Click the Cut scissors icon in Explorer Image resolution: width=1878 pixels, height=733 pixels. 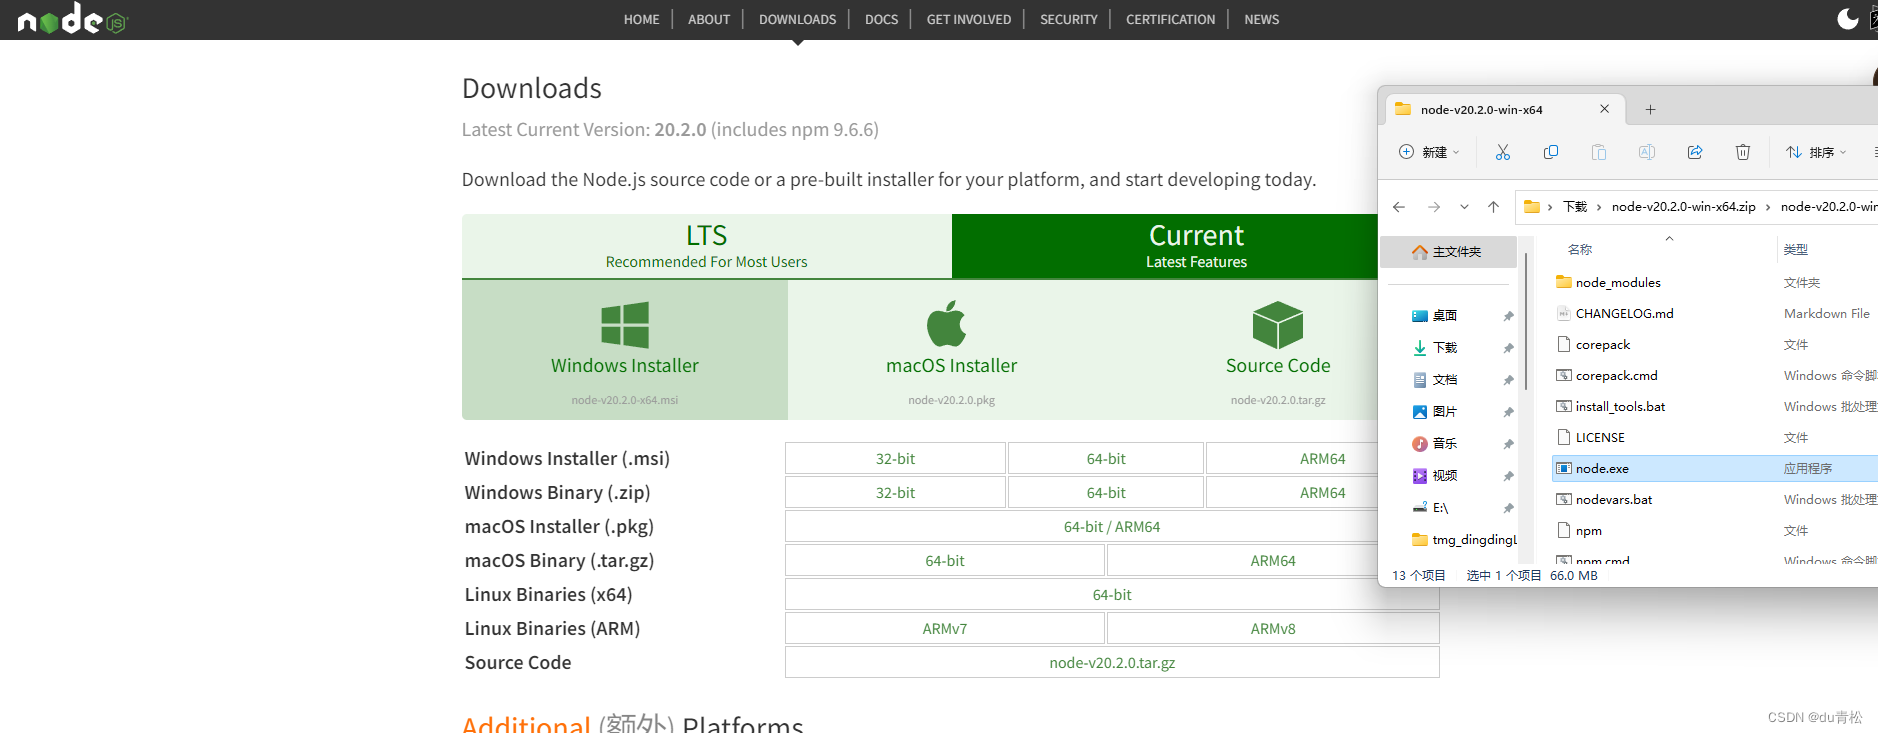pyautogui.click(x=1502, y=152)
